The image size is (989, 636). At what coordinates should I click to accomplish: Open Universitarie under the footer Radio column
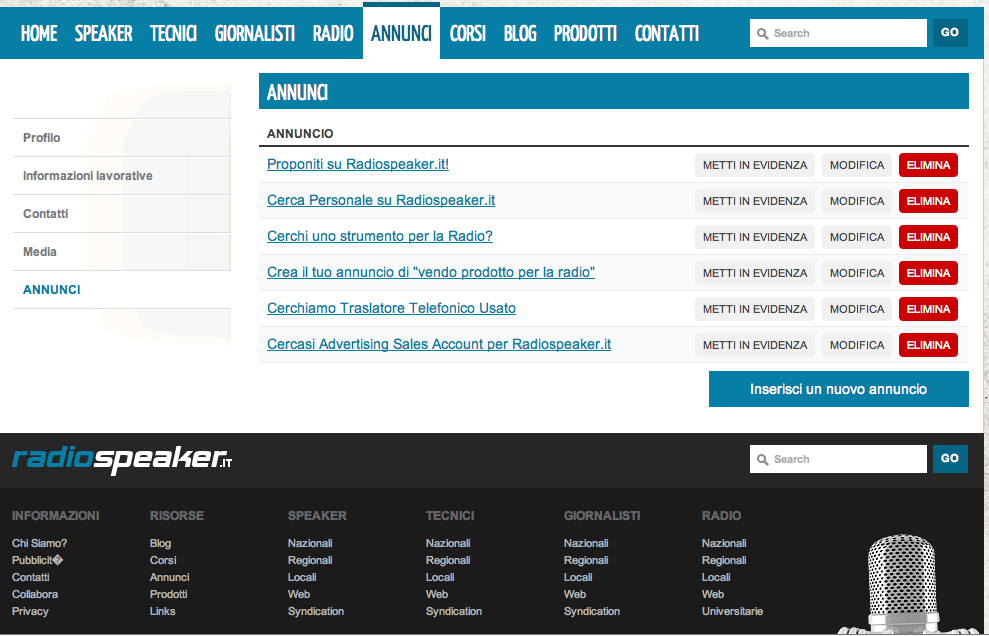point(732,611)
